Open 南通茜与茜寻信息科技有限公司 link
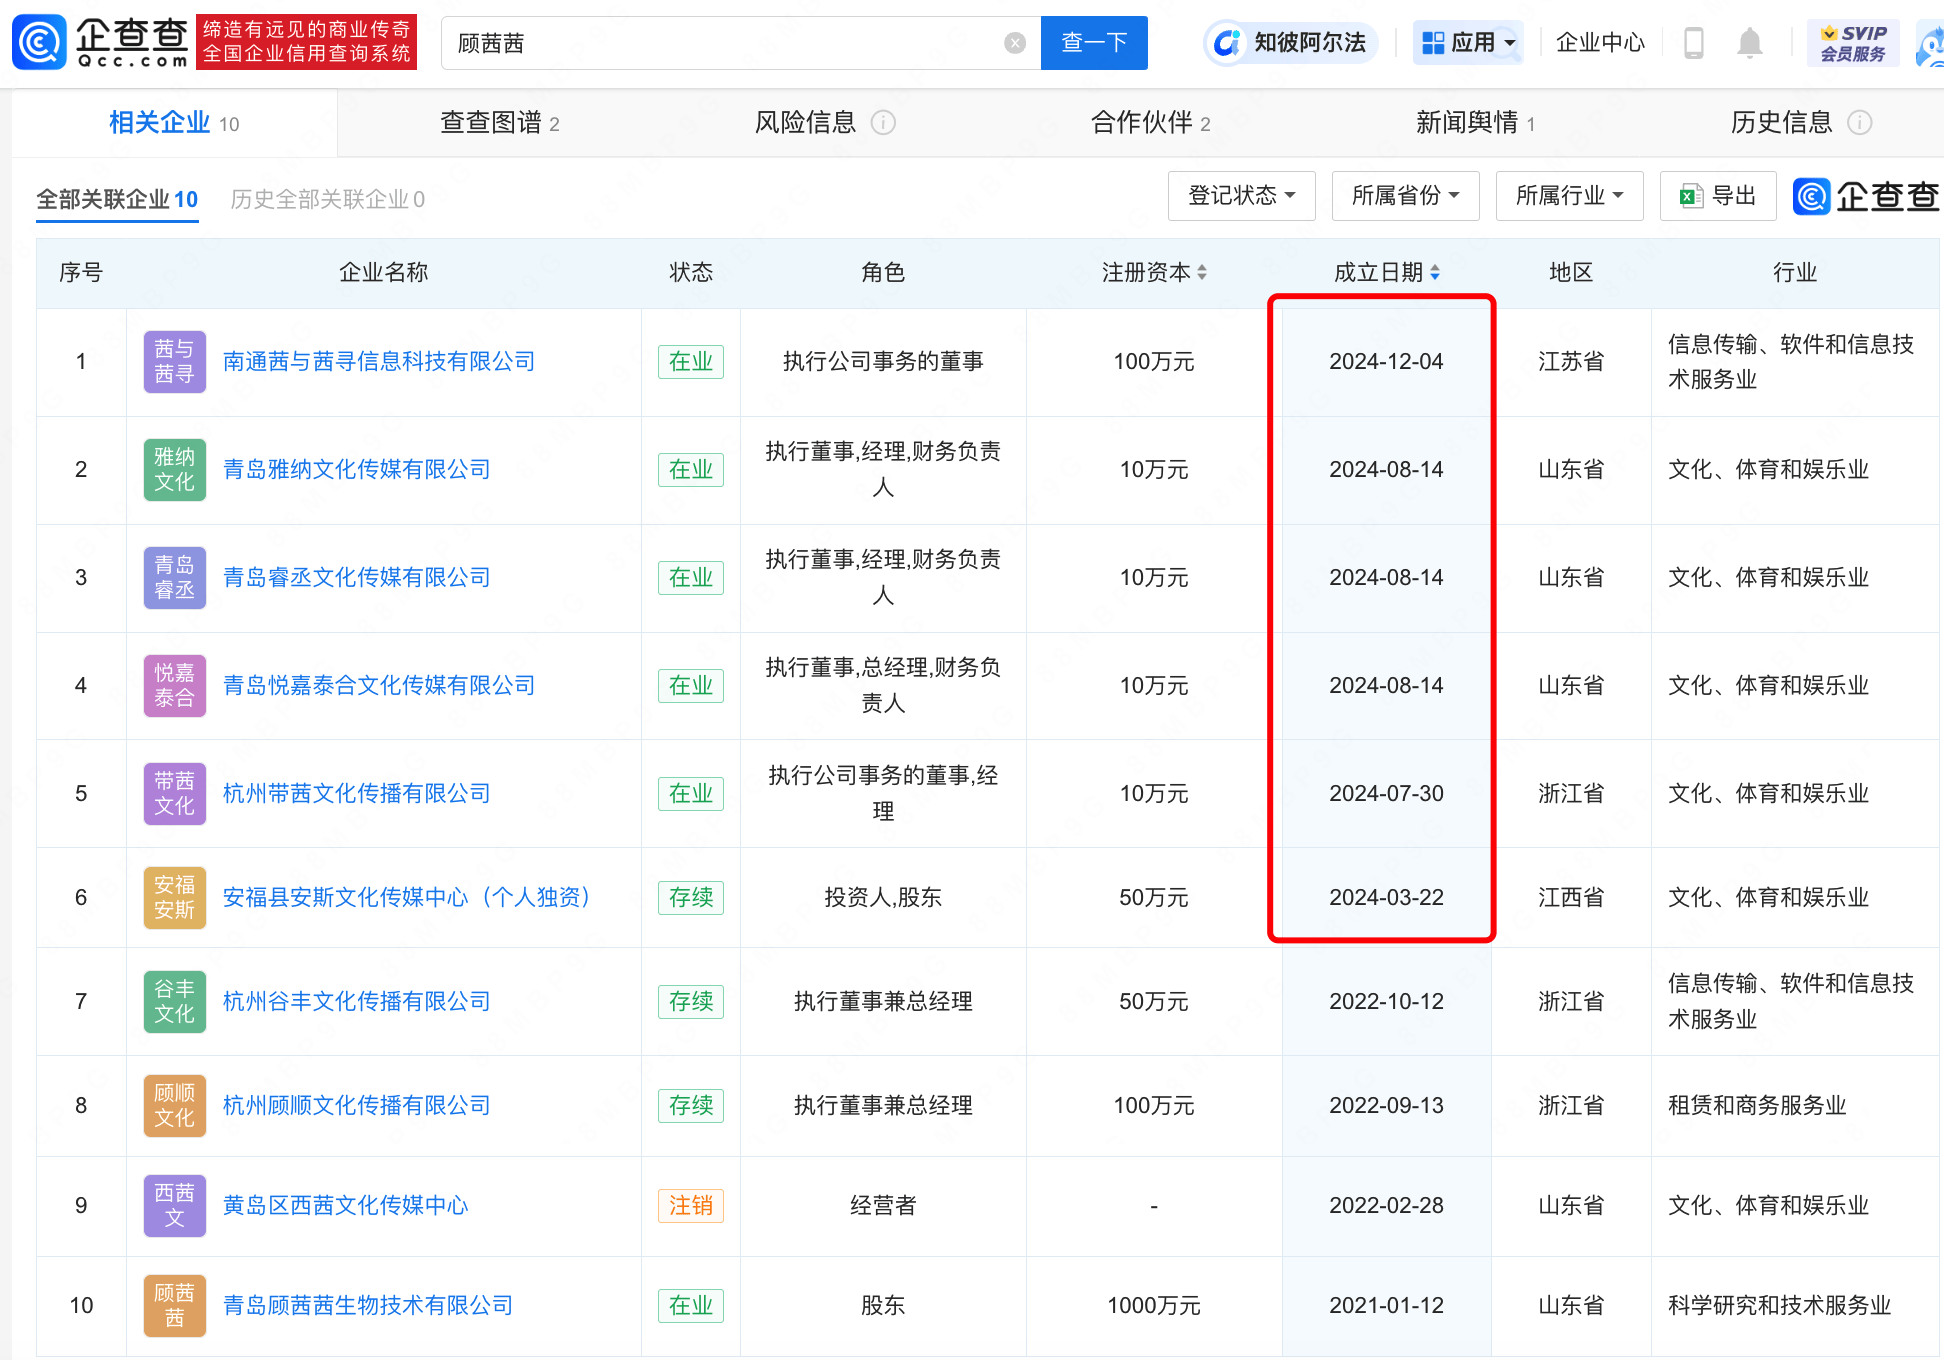This screenshot has height=1360, width=1944. [x=379, y=362]
